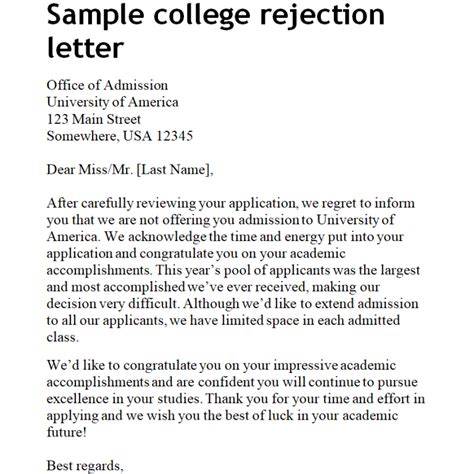Click the "123 Main Street" line
This screenshot has height=474, width=474.
94,119
